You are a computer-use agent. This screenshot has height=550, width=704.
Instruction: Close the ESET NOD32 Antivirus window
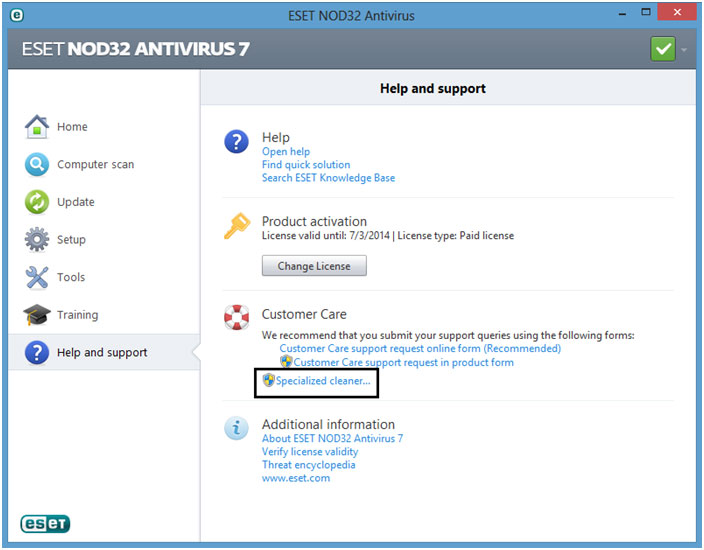click(677, 12)
